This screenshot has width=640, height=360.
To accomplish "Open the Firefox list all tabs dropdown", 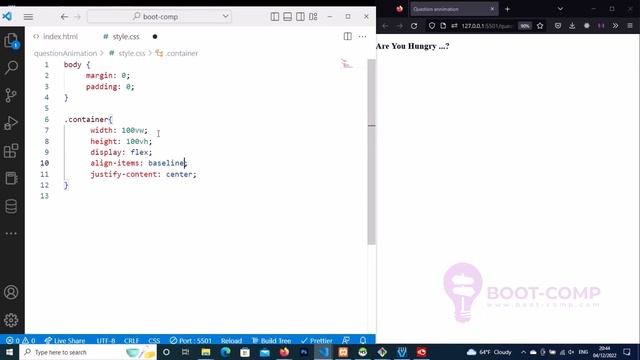I will coord(560,9).
